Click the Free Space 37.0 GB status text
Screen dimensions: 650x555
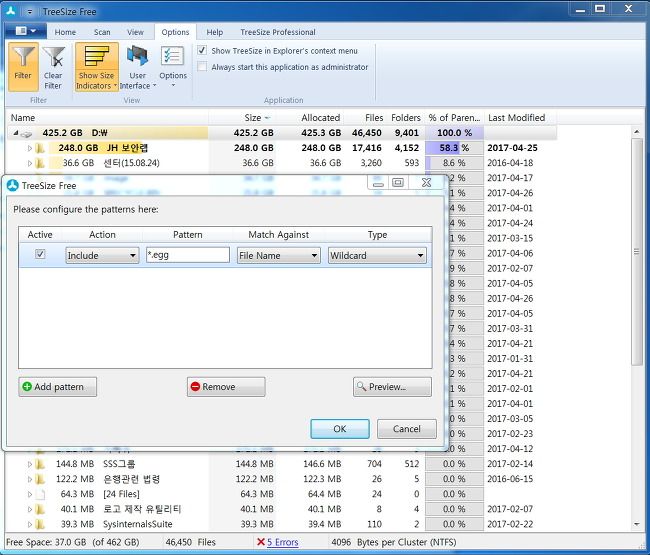point(73,542)
